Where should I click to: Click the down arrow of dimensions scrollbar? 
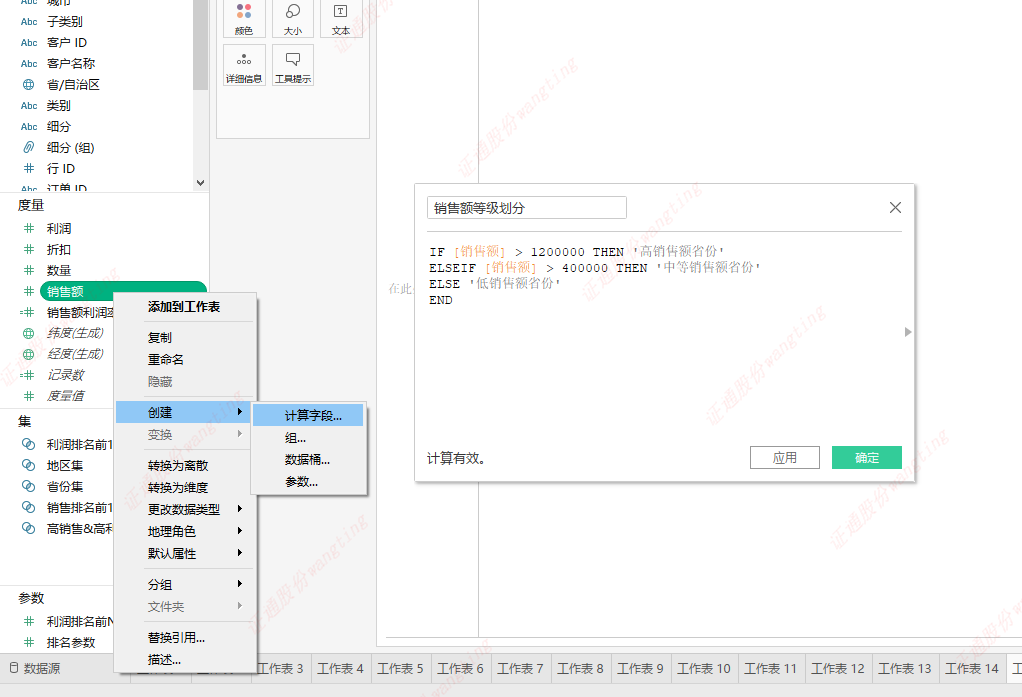201,183
